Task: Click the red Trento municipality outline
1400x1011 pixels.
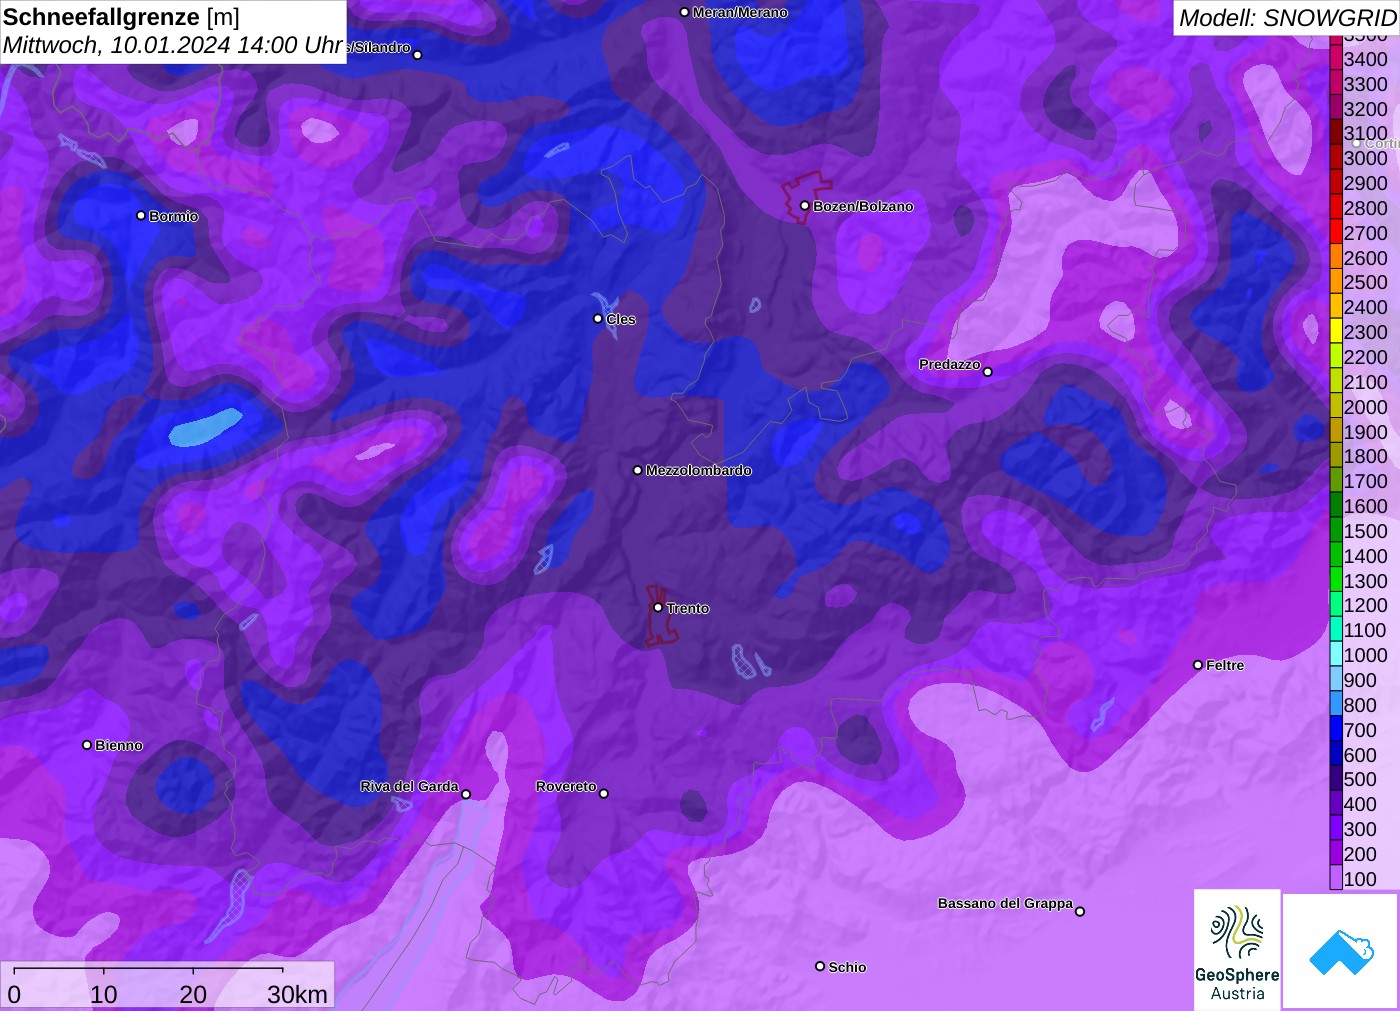Action: (x=660, y=616)
